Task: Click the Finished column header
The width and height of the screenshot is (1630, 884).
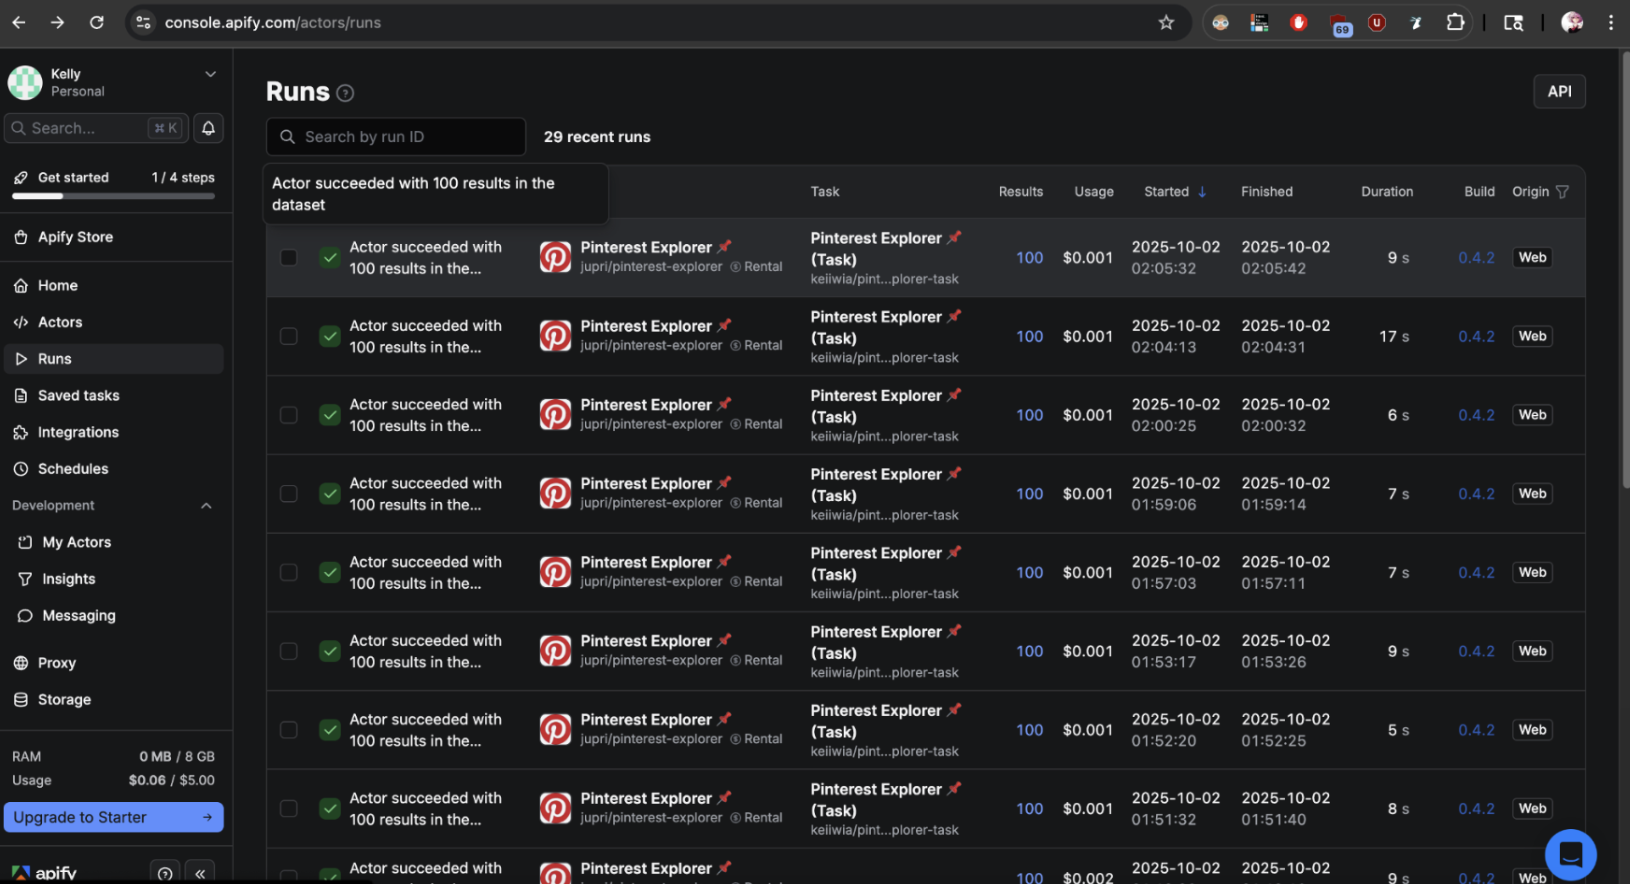Action: (1267, 192)
